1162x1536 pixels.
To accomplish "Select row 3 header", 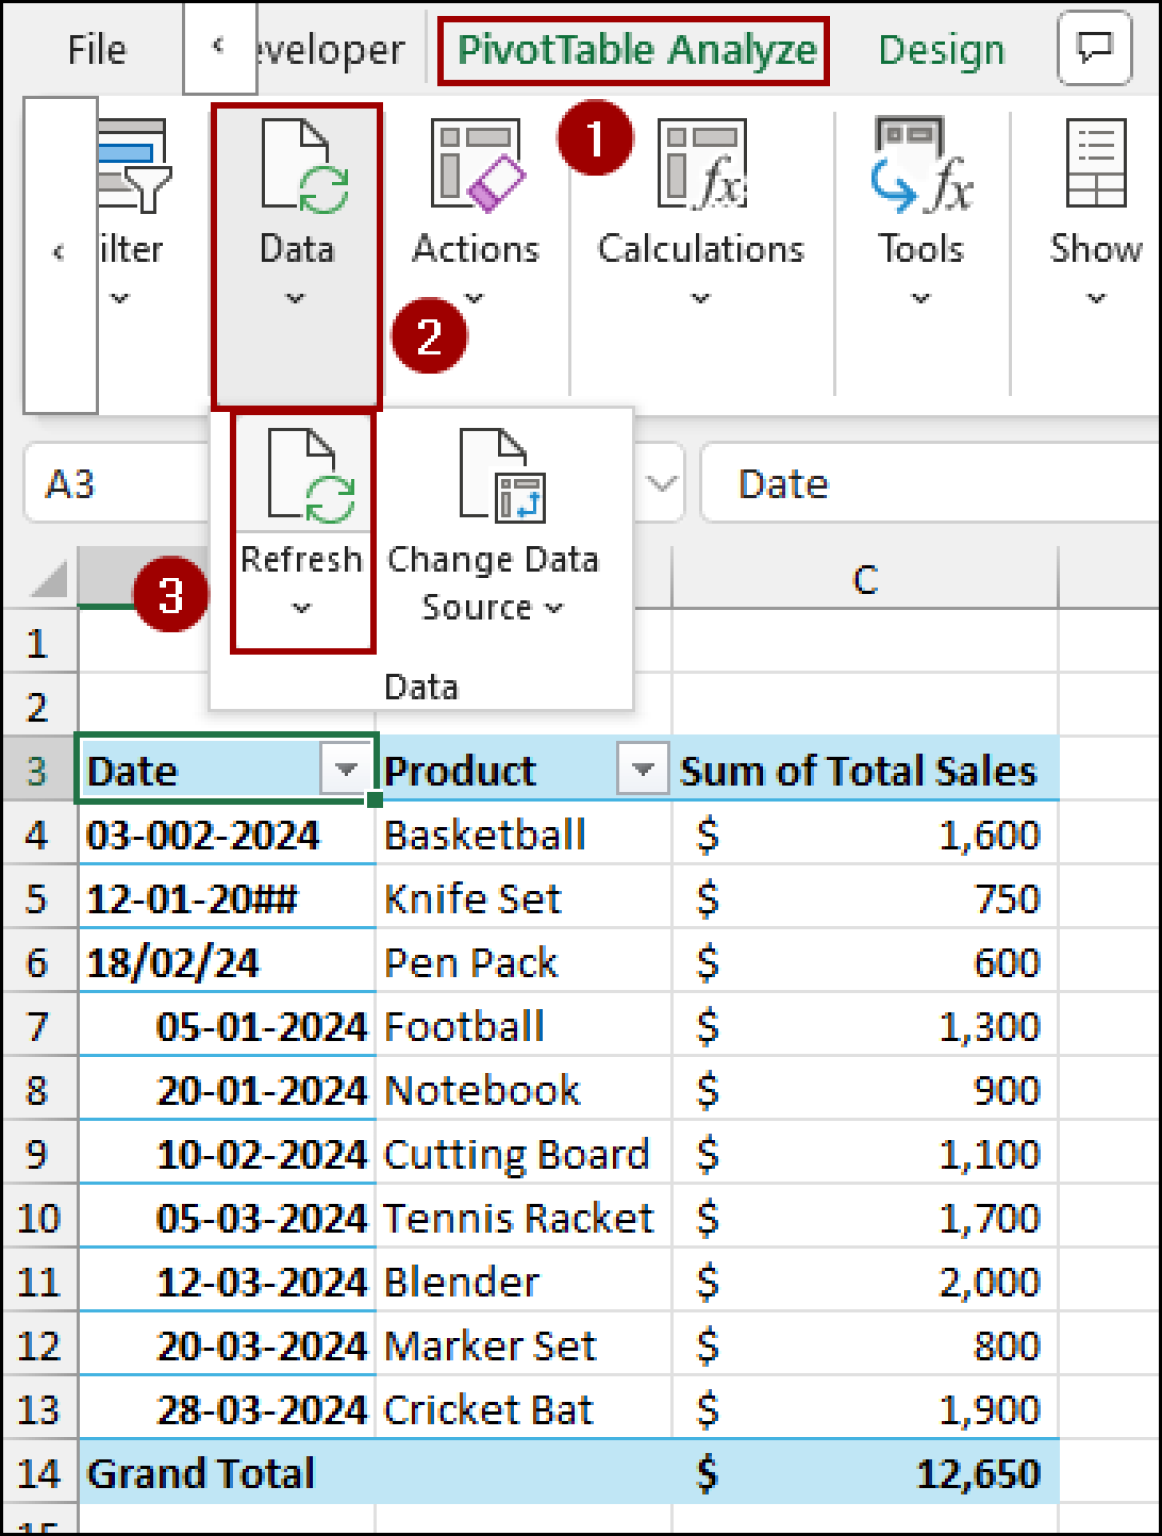I will [38, 771].
